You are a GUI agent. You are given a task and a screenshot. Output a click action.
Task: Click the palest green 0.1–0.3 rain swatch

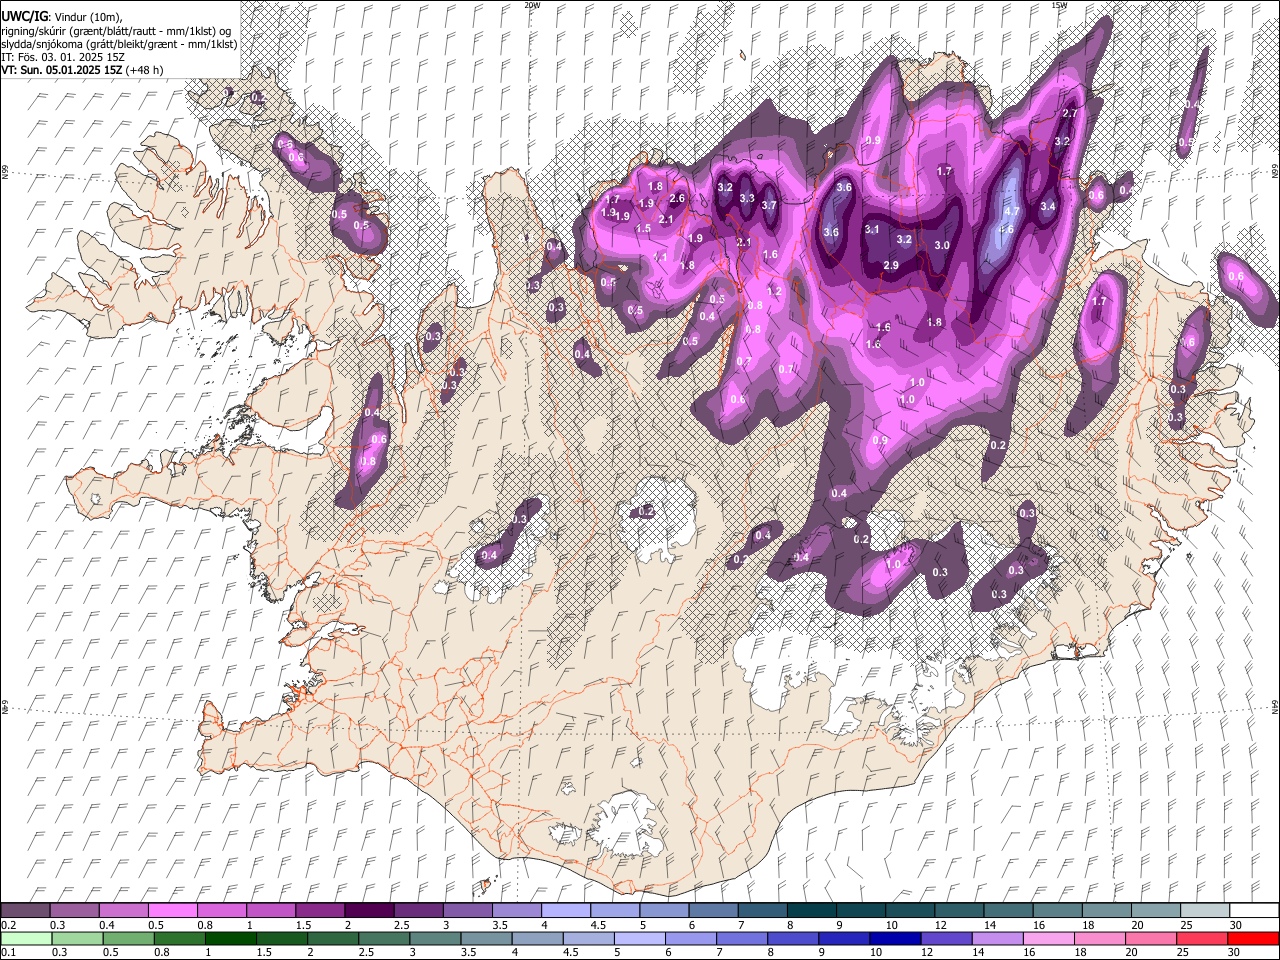click(26, 938)
